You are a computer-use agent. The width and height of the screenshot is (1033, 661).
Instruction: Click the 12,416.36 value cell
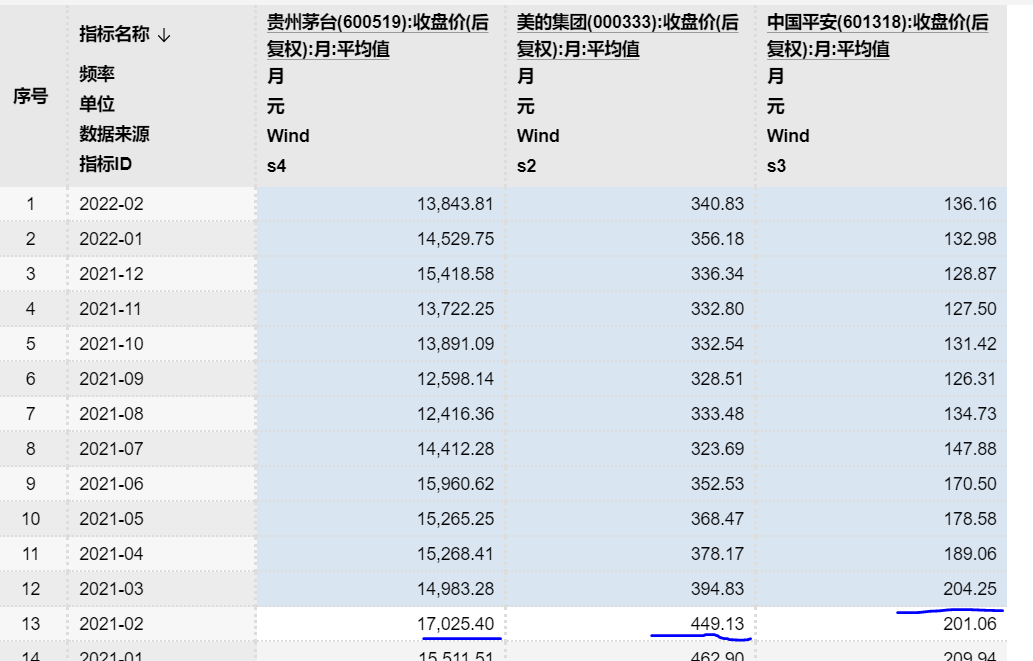(x=455, y=414)
